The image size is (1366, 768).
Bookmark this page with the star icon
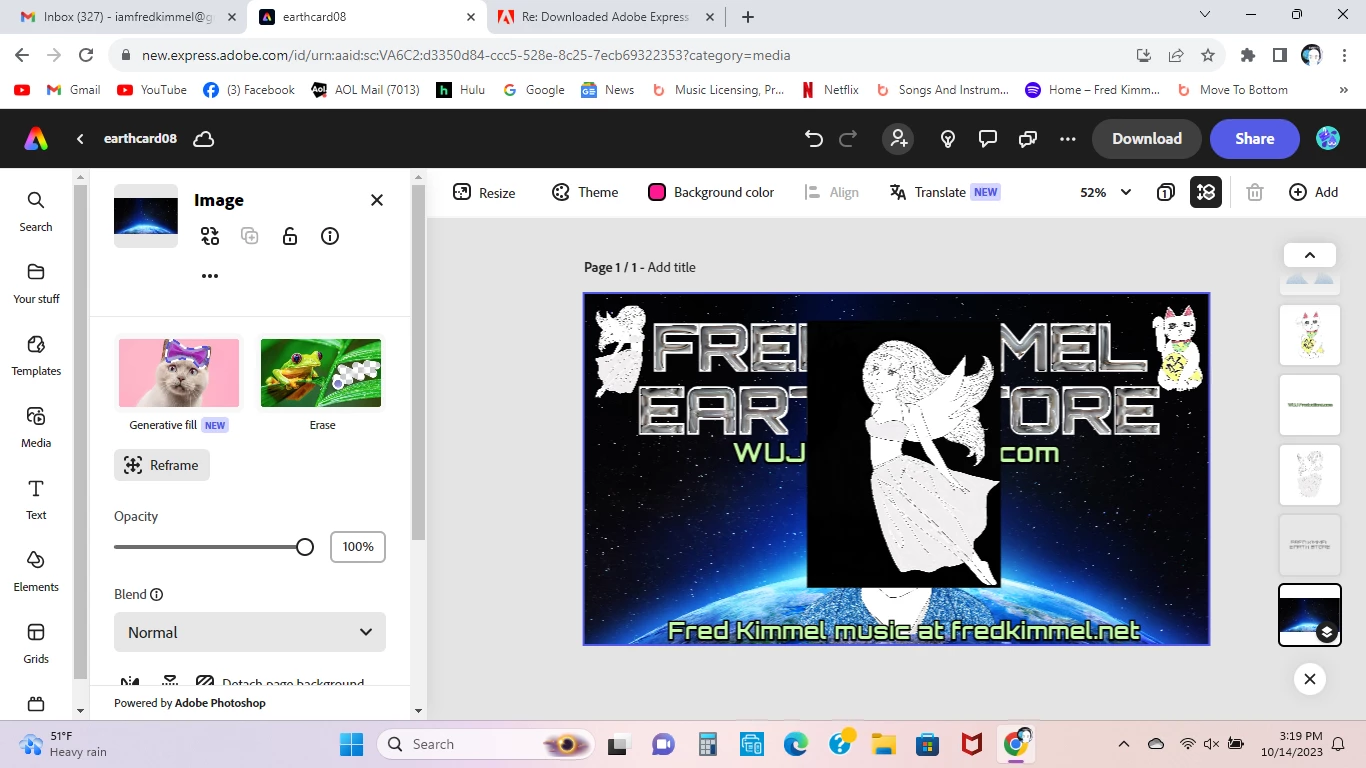point(1208,55)
